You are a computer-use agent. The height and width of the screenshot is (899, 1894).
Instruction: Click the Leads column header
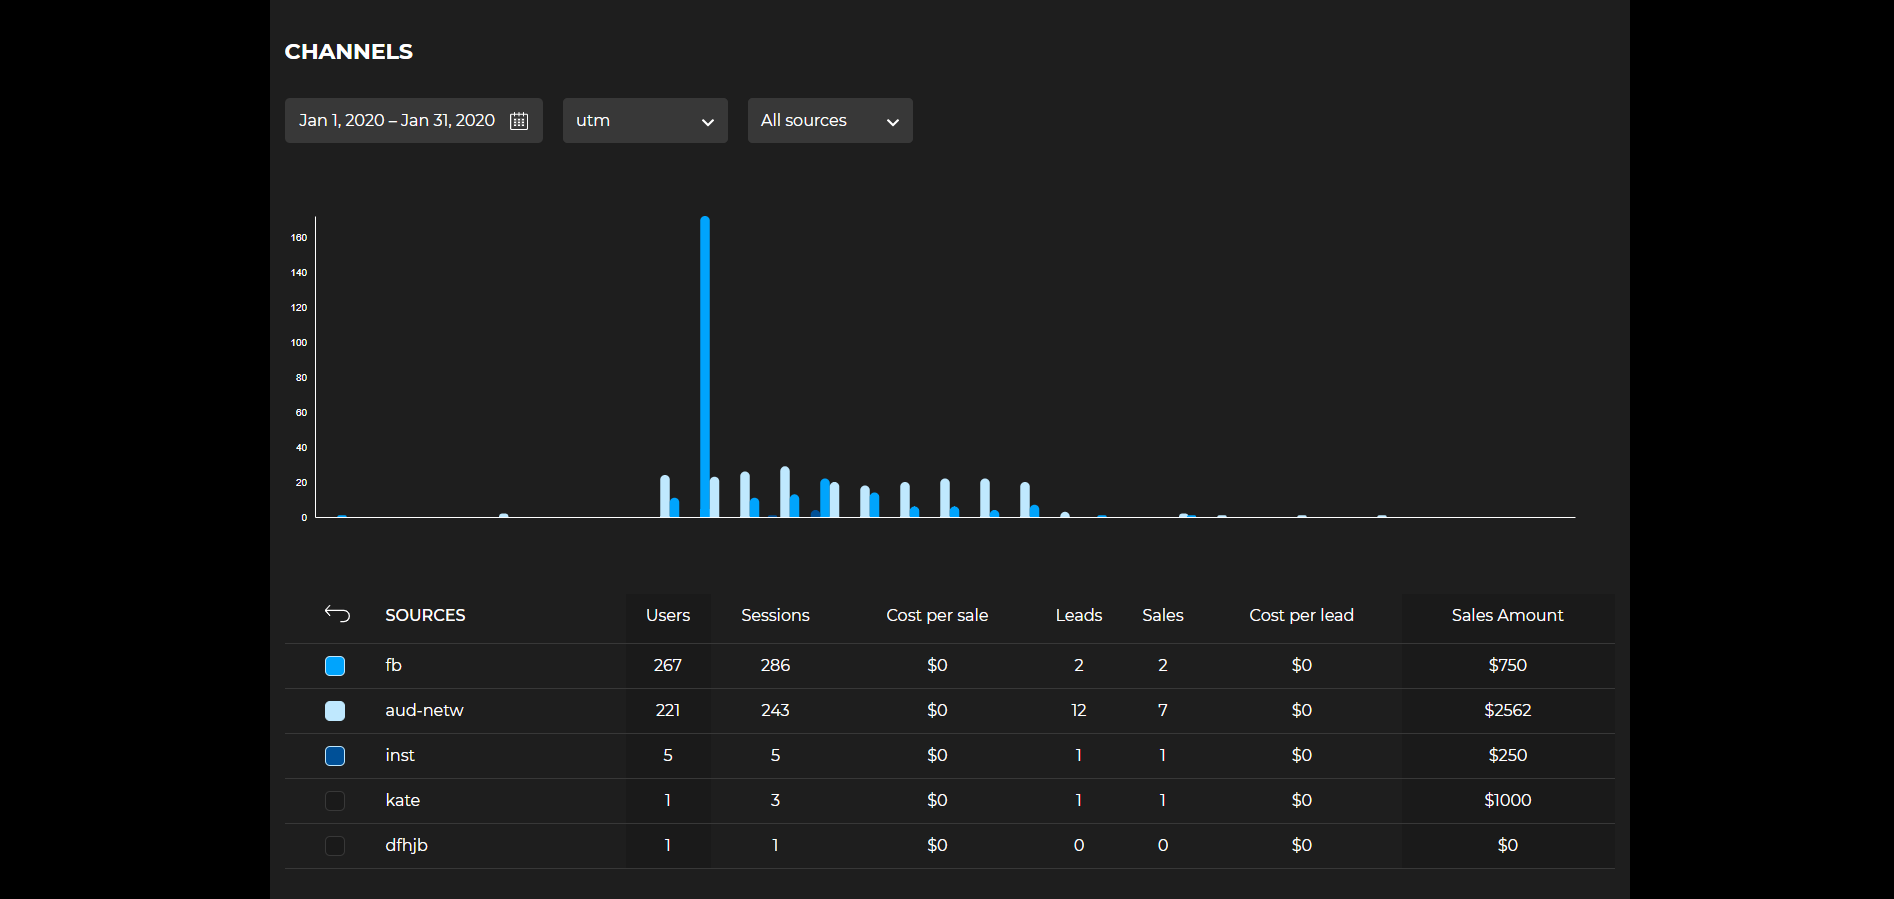1078,615
